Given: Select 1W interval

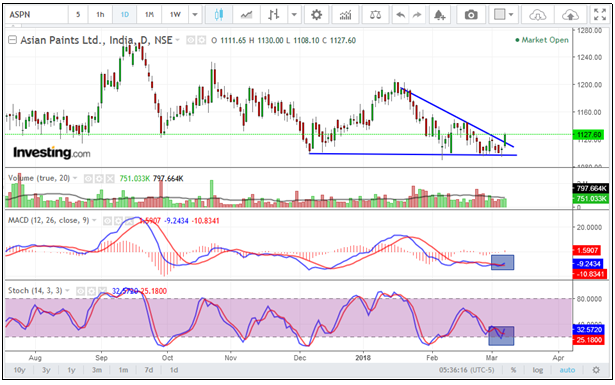Looking at the screenshot, I should pos(175,15).
